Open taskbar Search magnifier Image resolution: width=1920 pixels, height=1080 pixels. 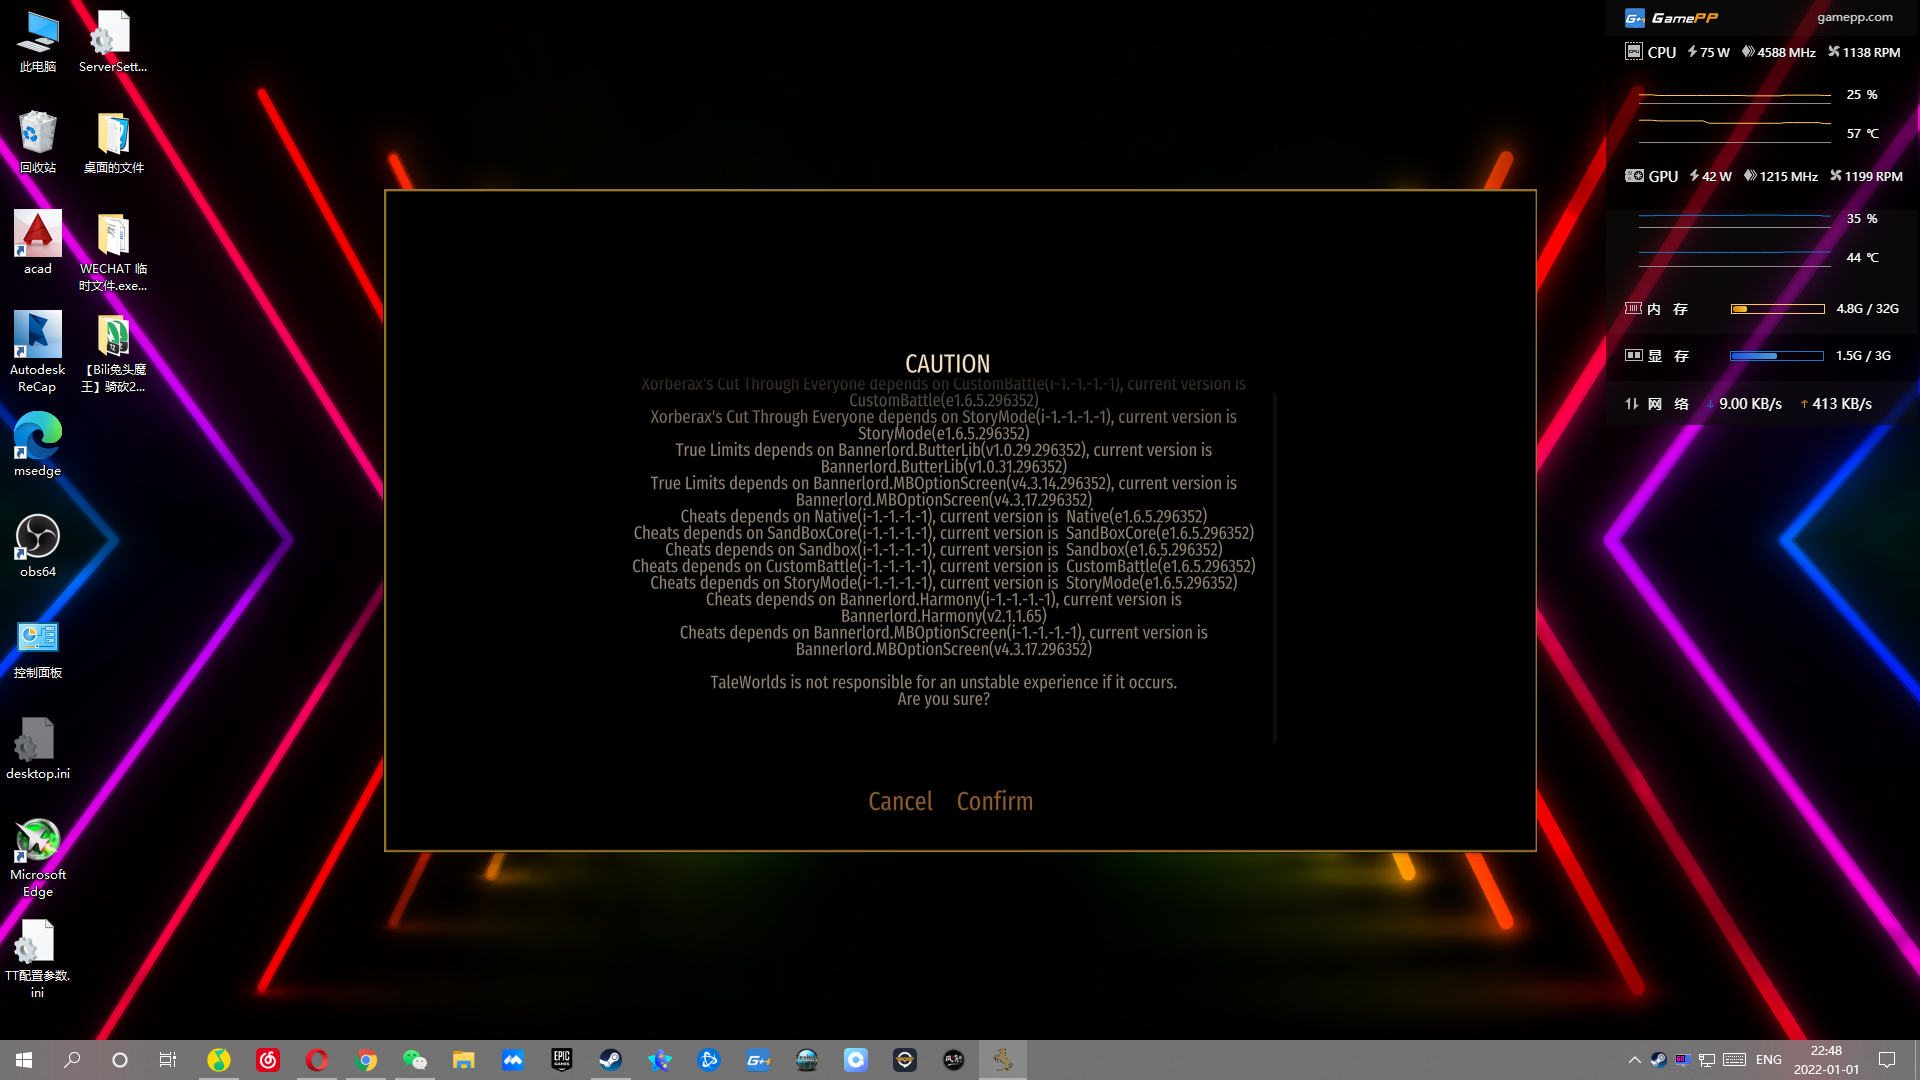72,1060
